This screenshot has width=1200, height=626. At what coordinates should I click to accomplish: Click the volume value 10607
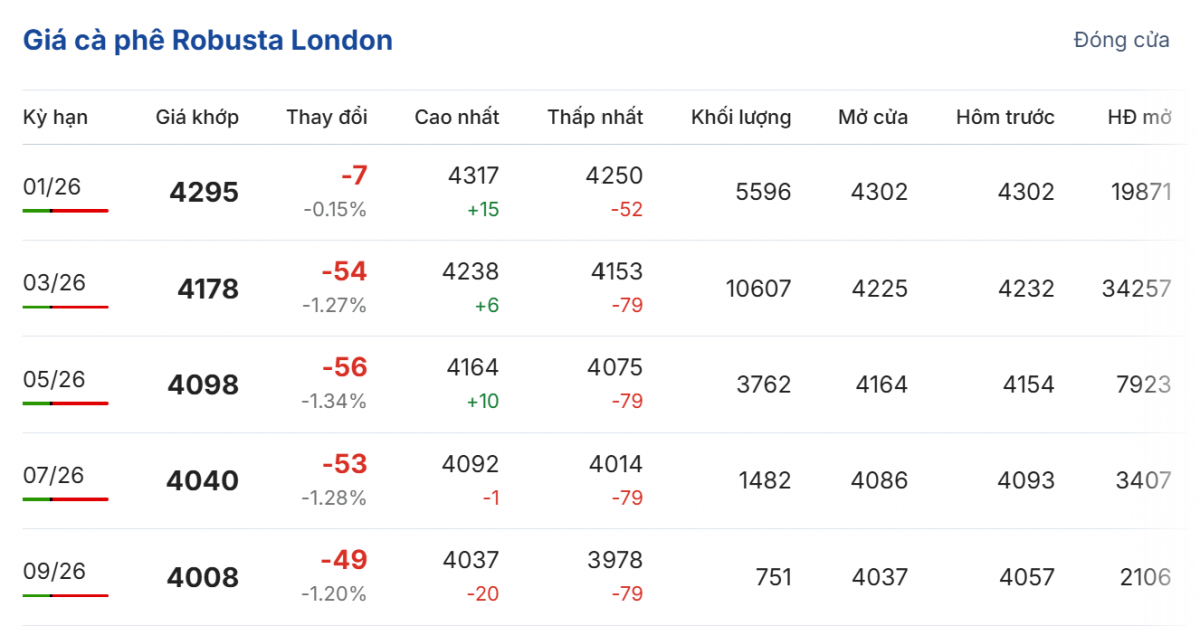[x=758, y=289]
